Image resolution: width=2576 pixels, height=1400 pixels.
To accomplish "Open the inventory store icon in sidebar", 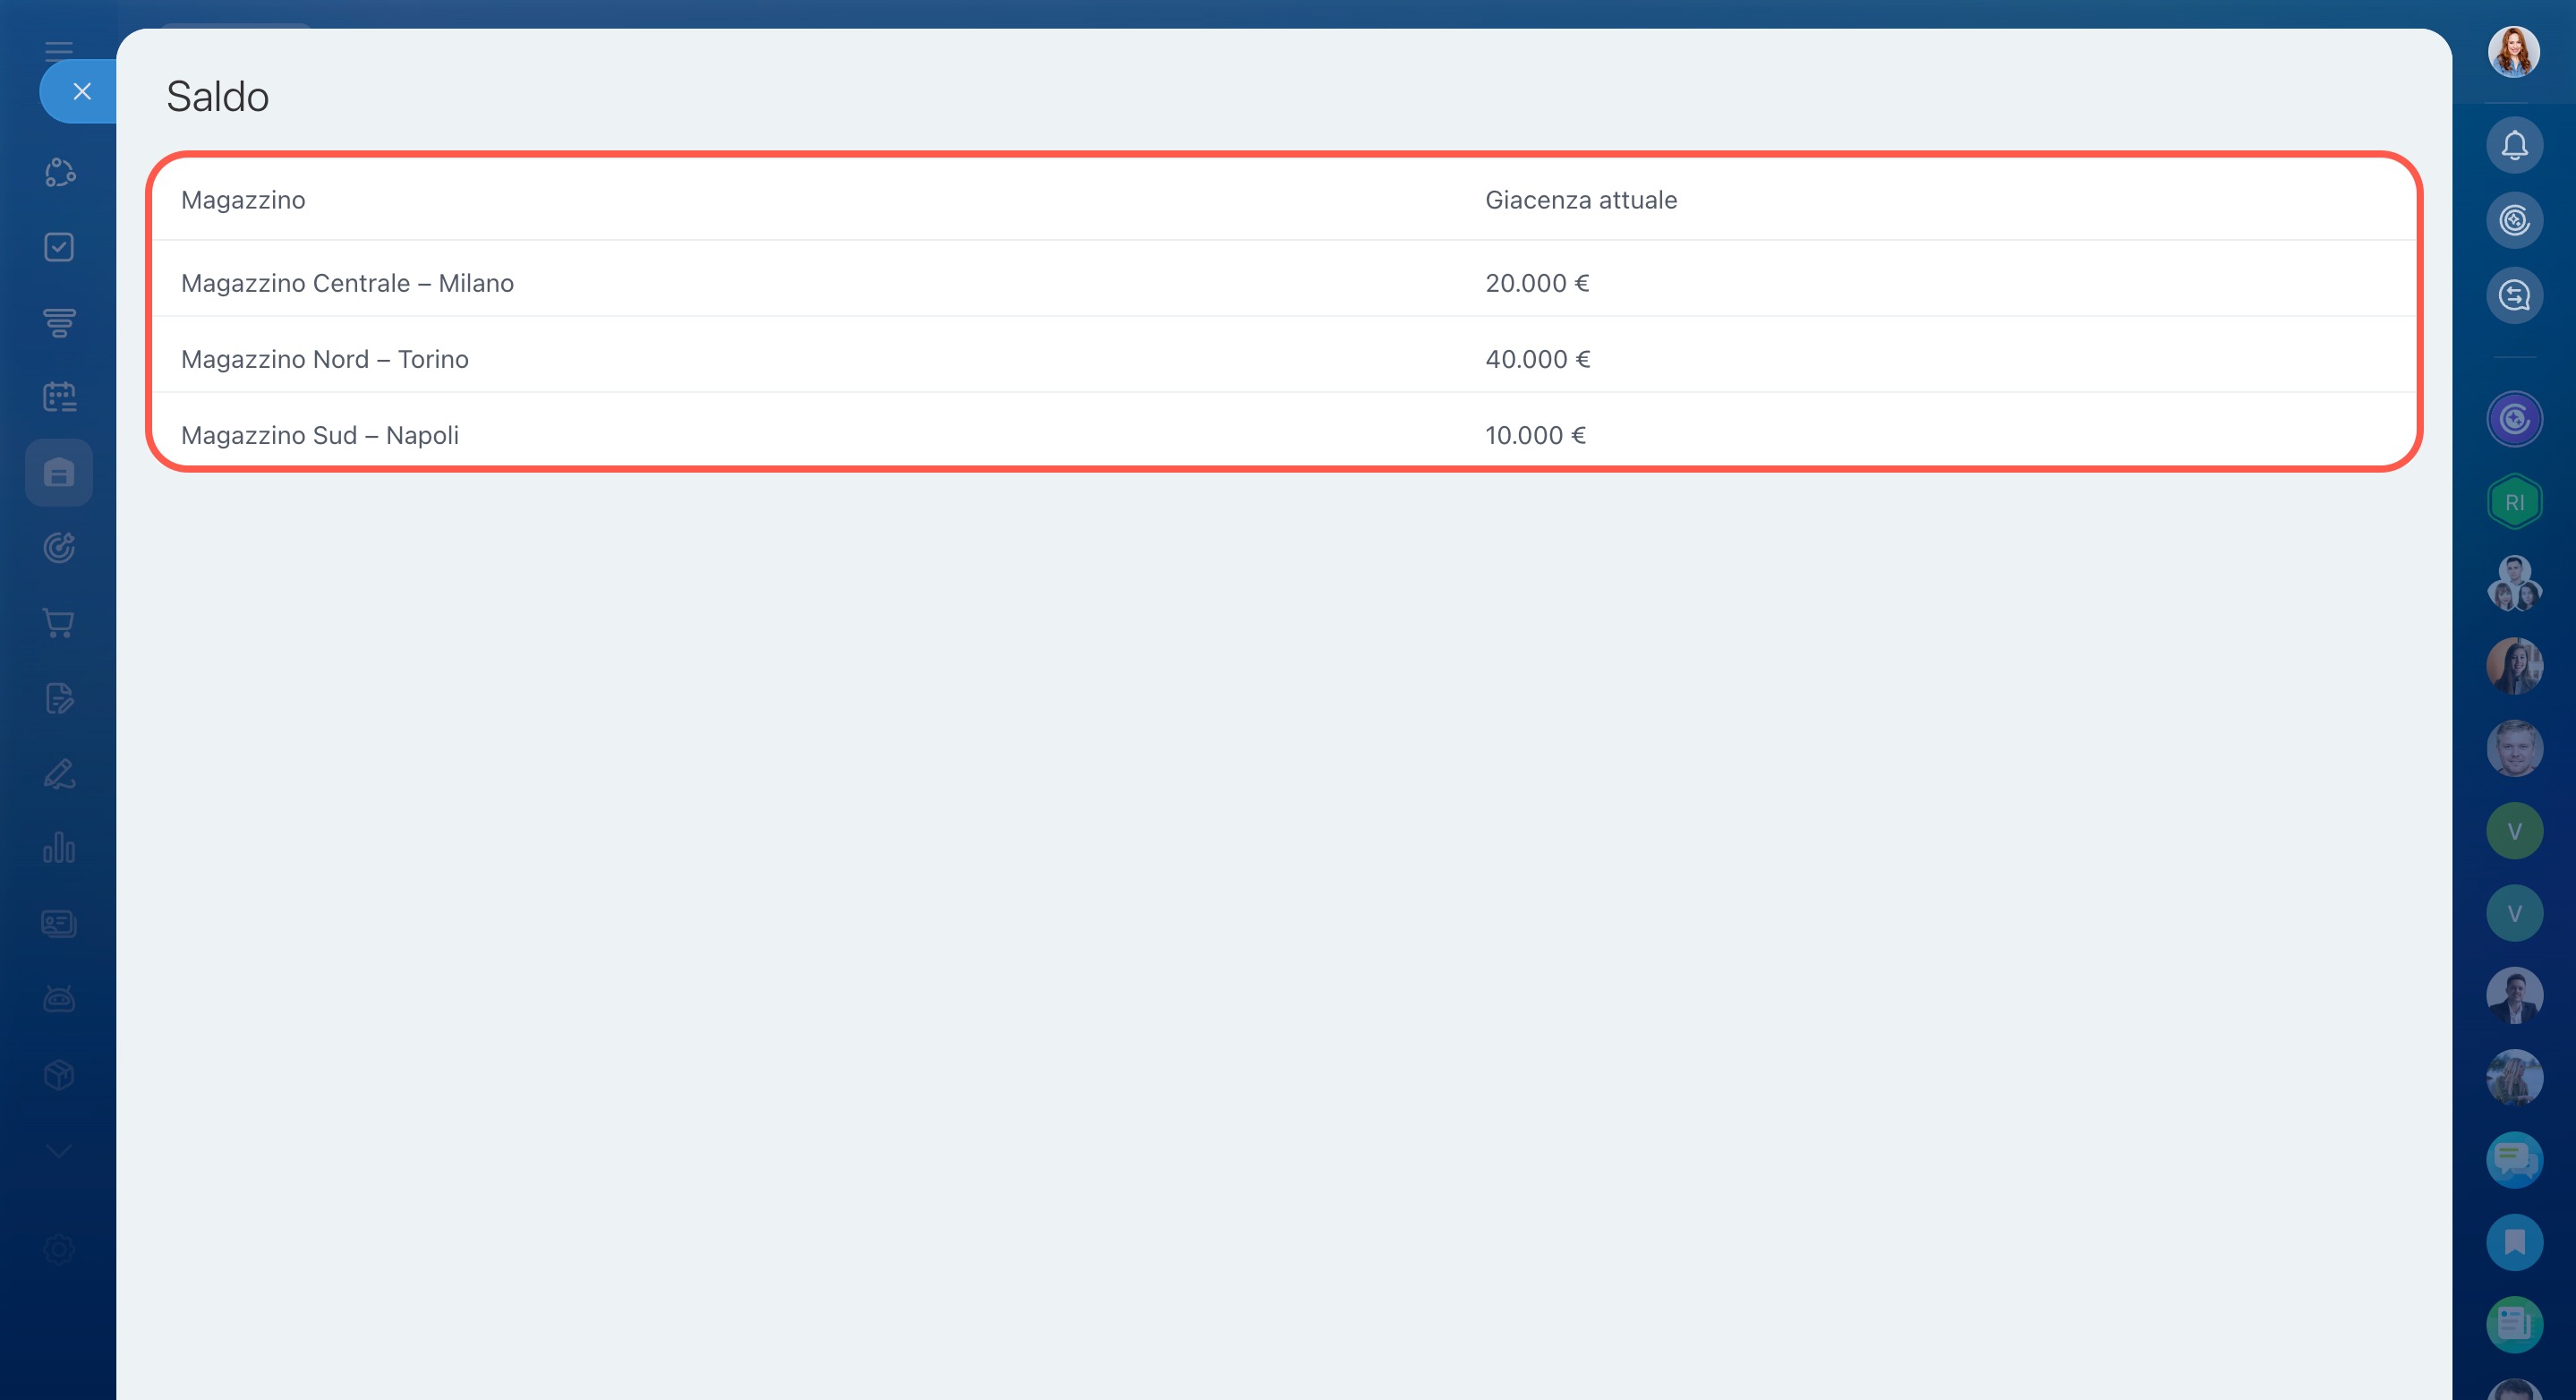I will (59, 473).
